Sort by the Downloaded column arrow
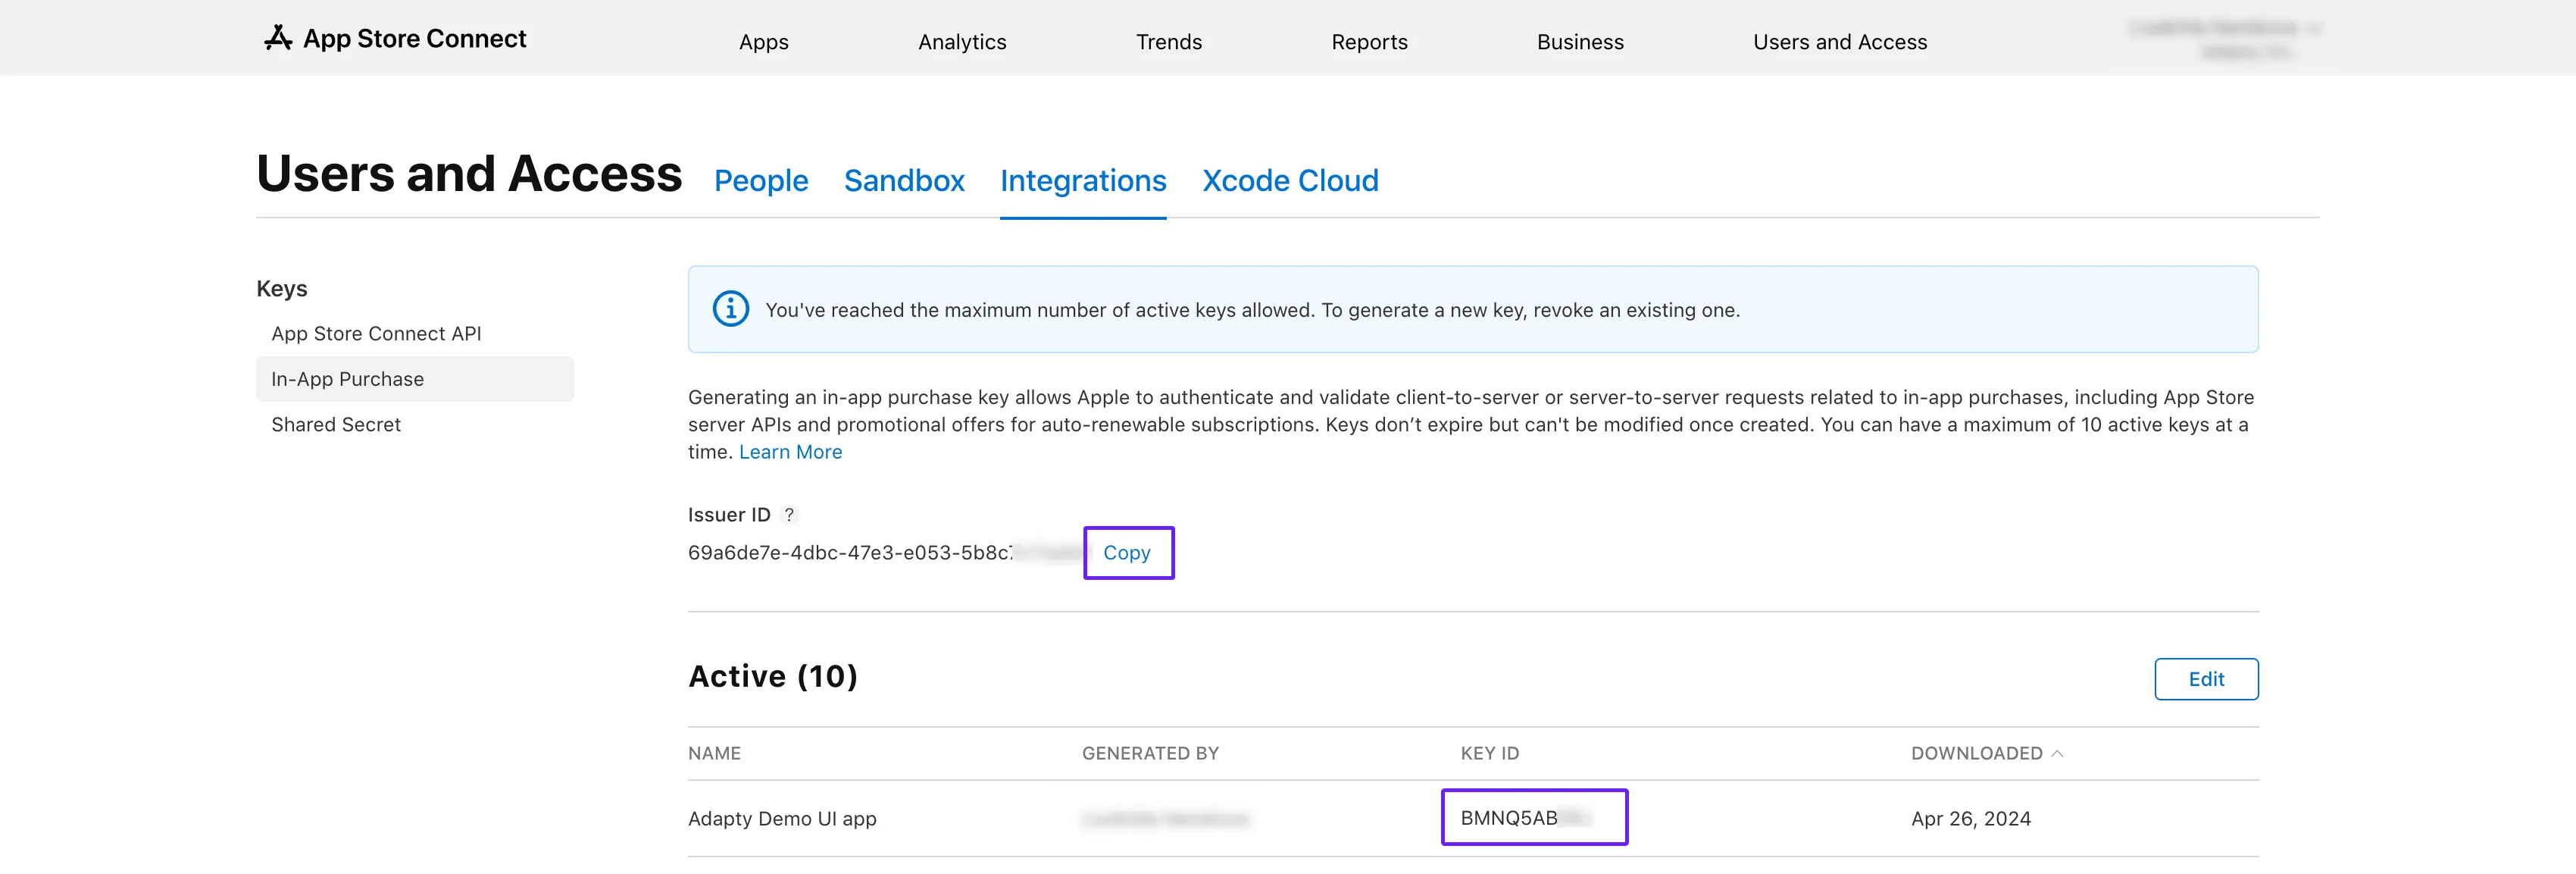The width and height of the screenshot is (2576, 874). [2057, 754]
